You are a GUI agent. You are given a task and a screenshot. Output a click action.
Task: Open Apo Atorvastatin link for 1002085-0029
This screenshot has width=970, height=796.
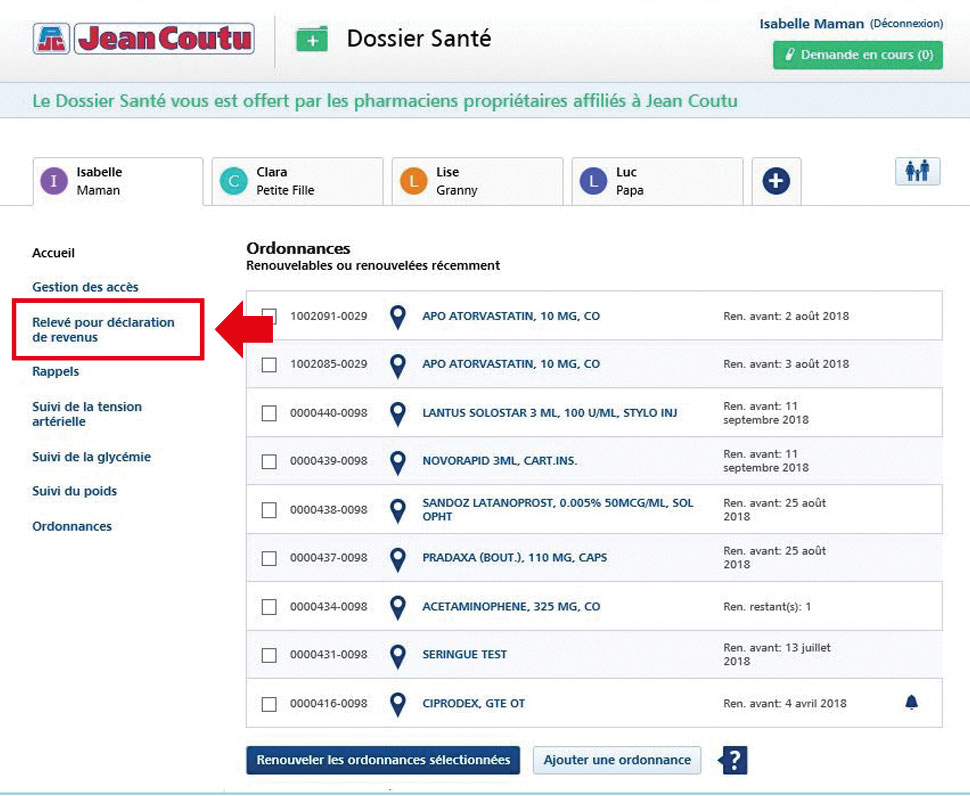click(511, 364)
